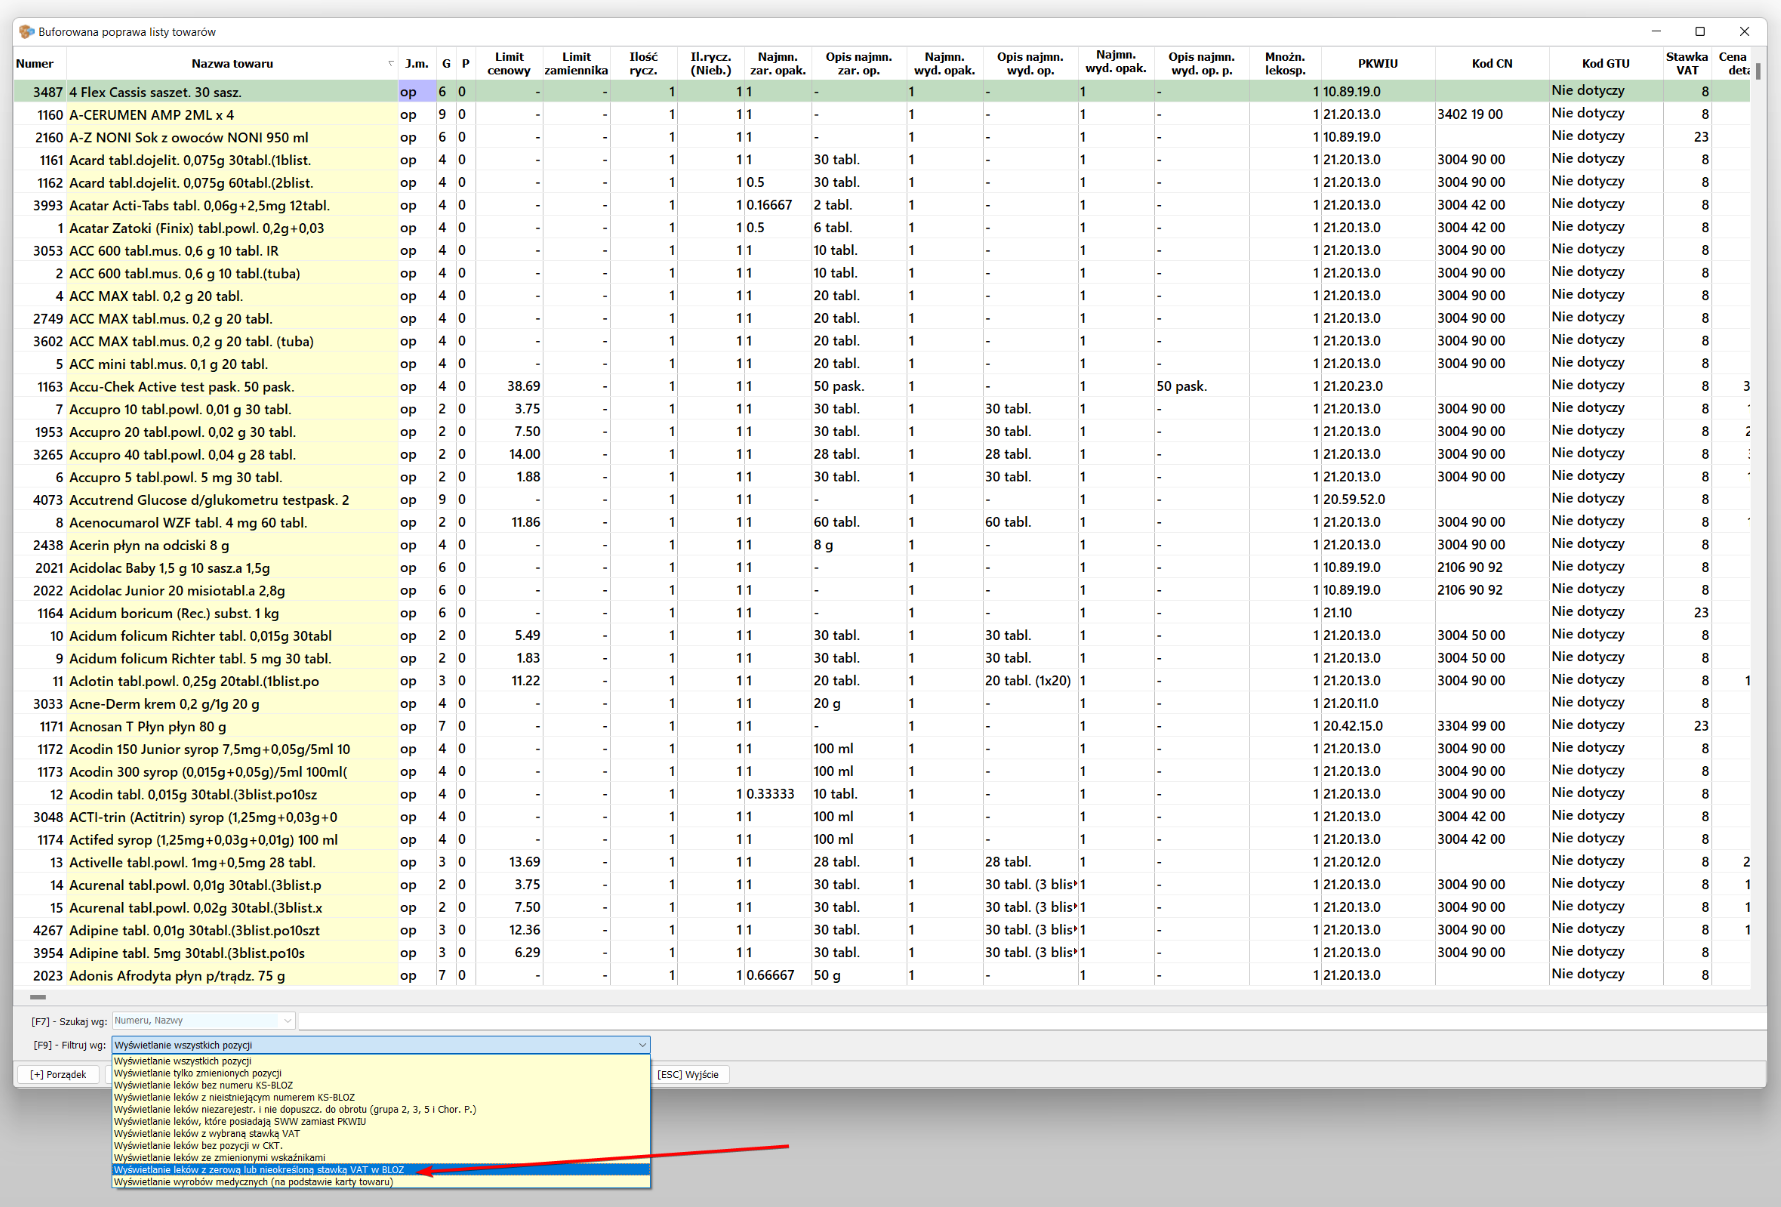Minimize the Buforowana poprawa listy towarów window
The width and height of the screenshot is (1781, 1207).
pos(1656,32)
